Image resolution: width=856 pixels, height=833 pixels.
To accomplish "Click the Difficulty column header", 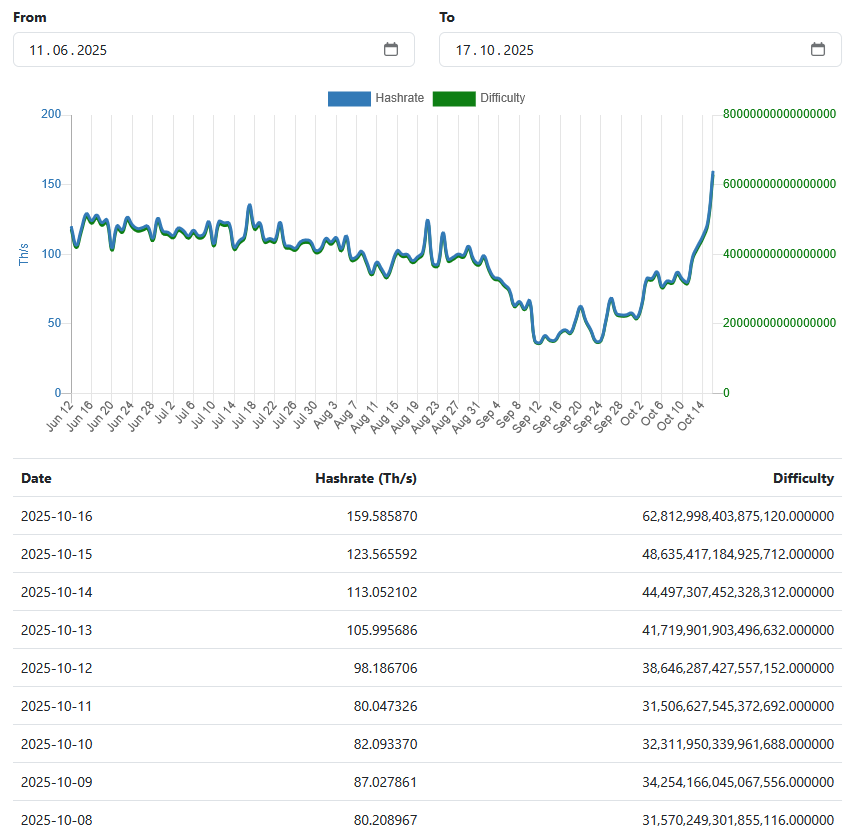I will point(803,478).
